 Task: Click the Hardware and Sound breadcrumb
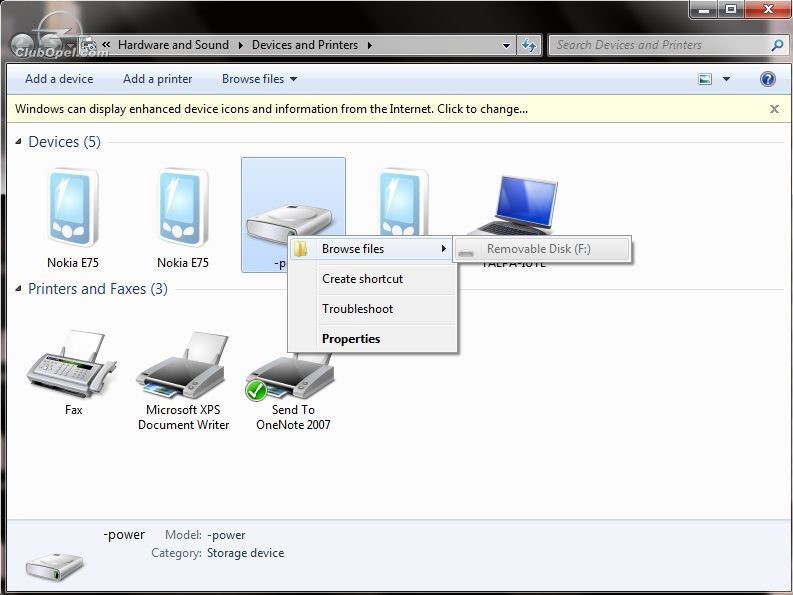pos(173,45)
